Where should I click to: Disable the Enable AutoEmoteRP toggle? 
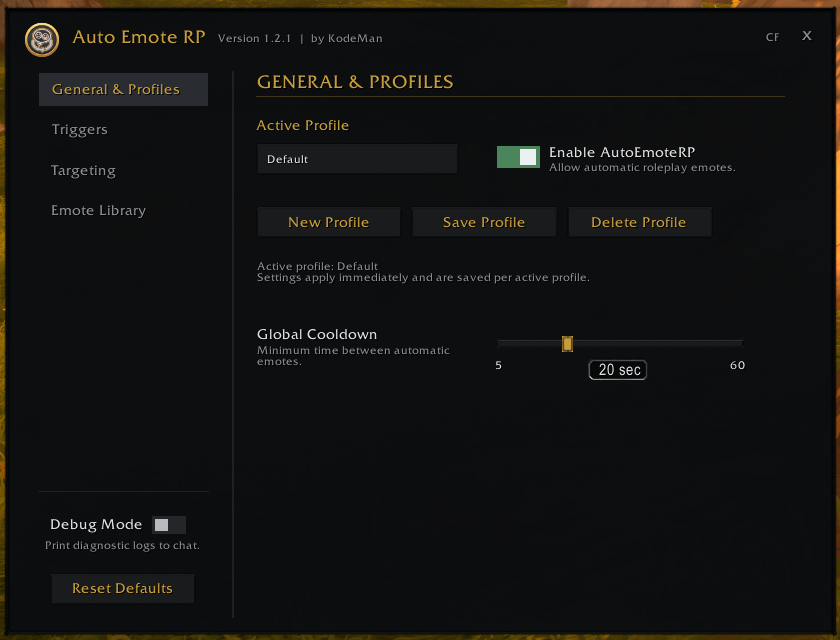518,157
